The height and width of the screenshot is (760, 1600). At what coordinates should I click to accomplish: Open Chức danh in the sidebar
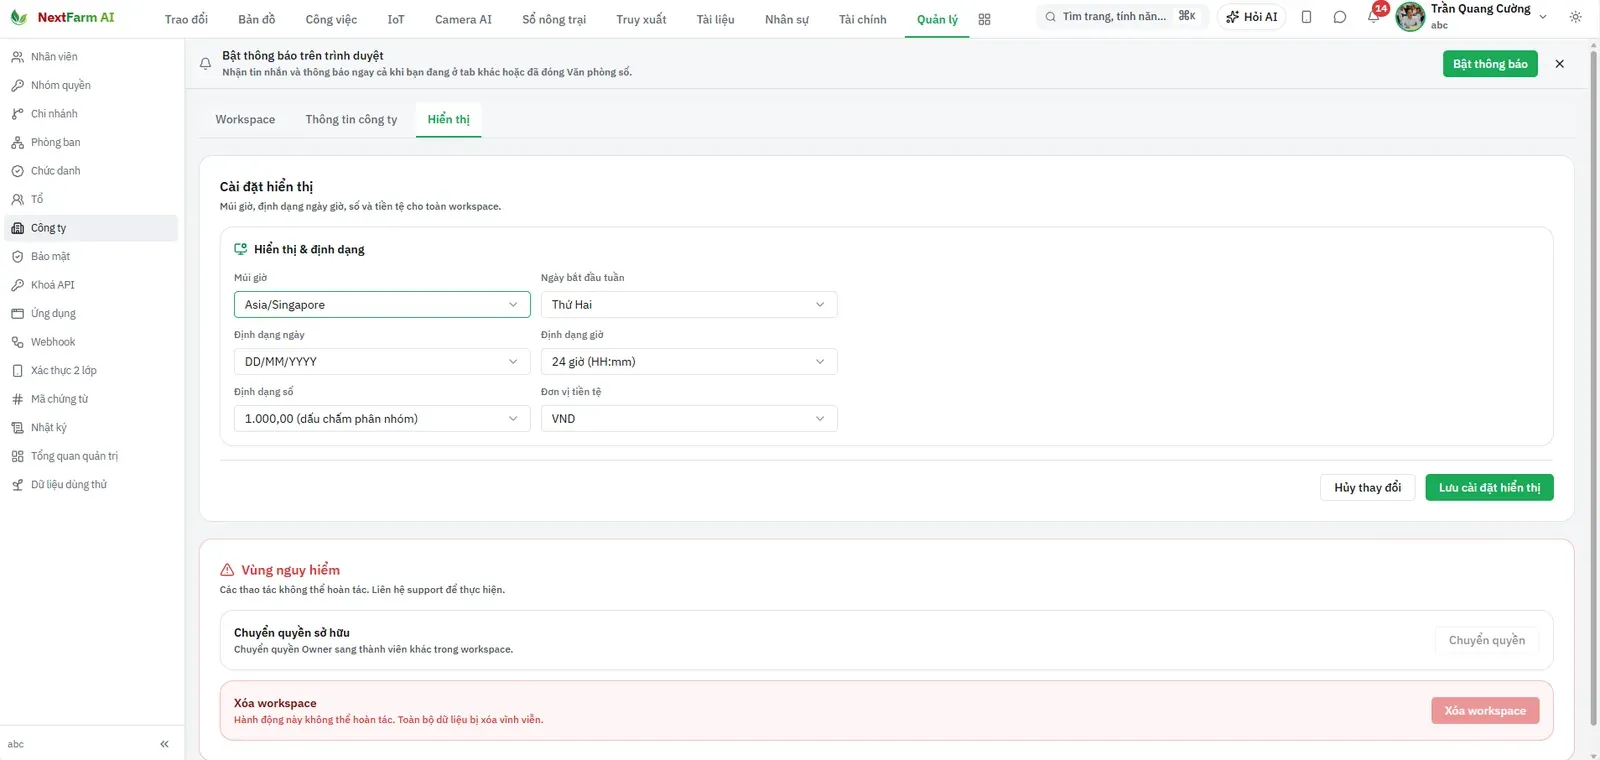[x=91, y=171]
